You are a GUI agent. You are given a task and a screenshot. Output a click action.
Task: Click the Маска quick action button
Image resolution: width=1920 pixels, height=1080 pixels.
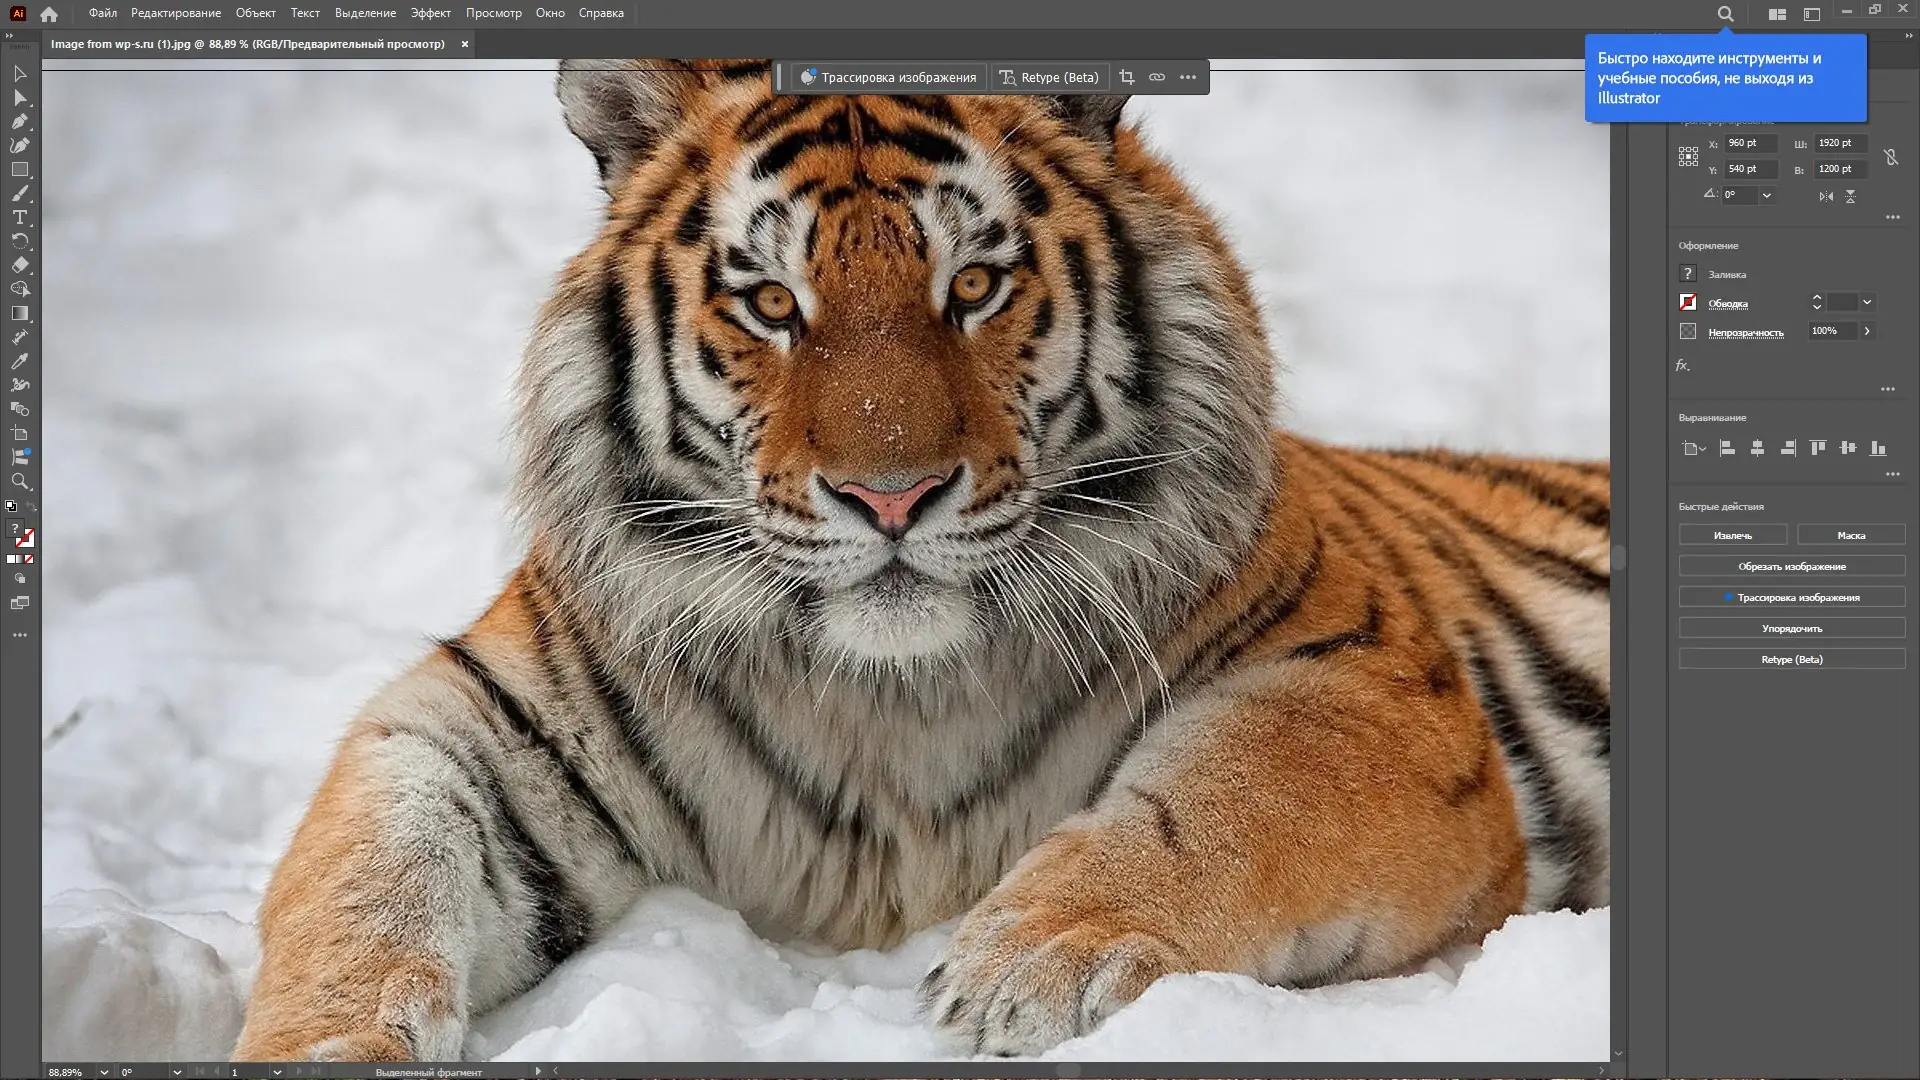pos(1850,535)
